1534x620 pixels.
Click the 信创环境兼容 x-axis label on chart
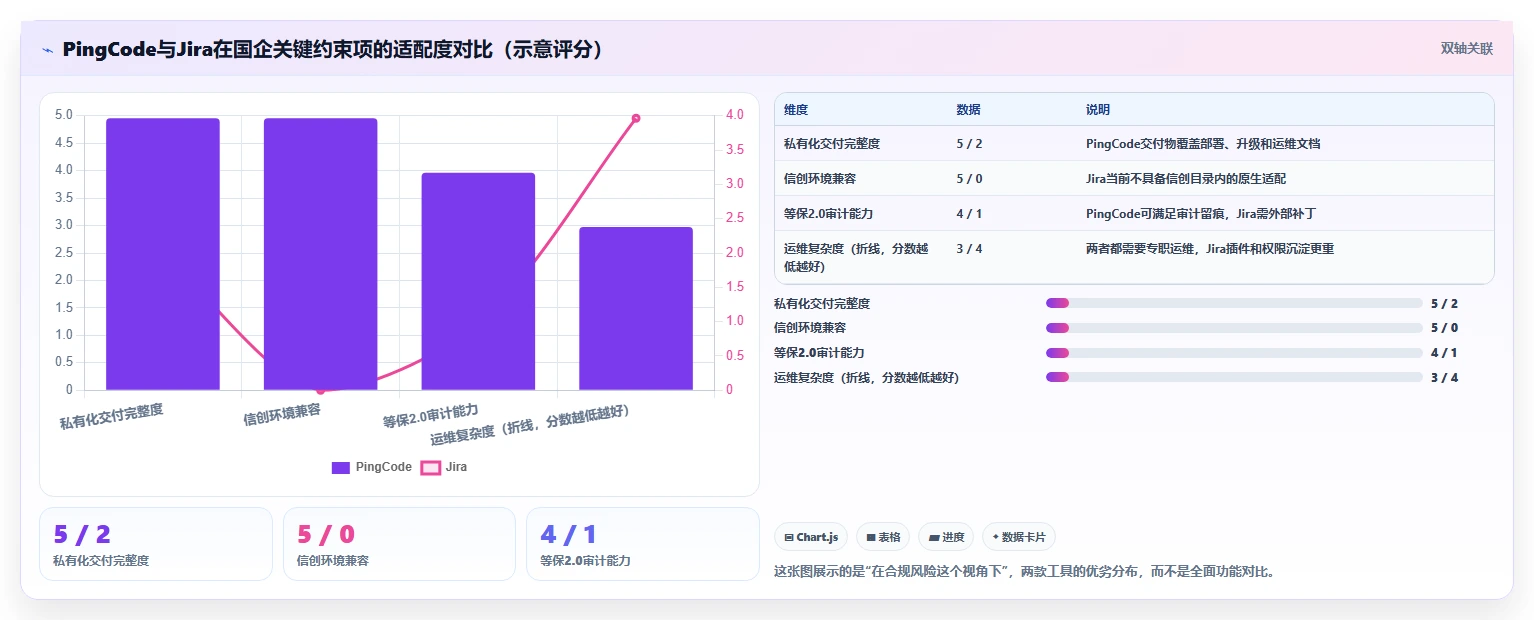[282, 415]
